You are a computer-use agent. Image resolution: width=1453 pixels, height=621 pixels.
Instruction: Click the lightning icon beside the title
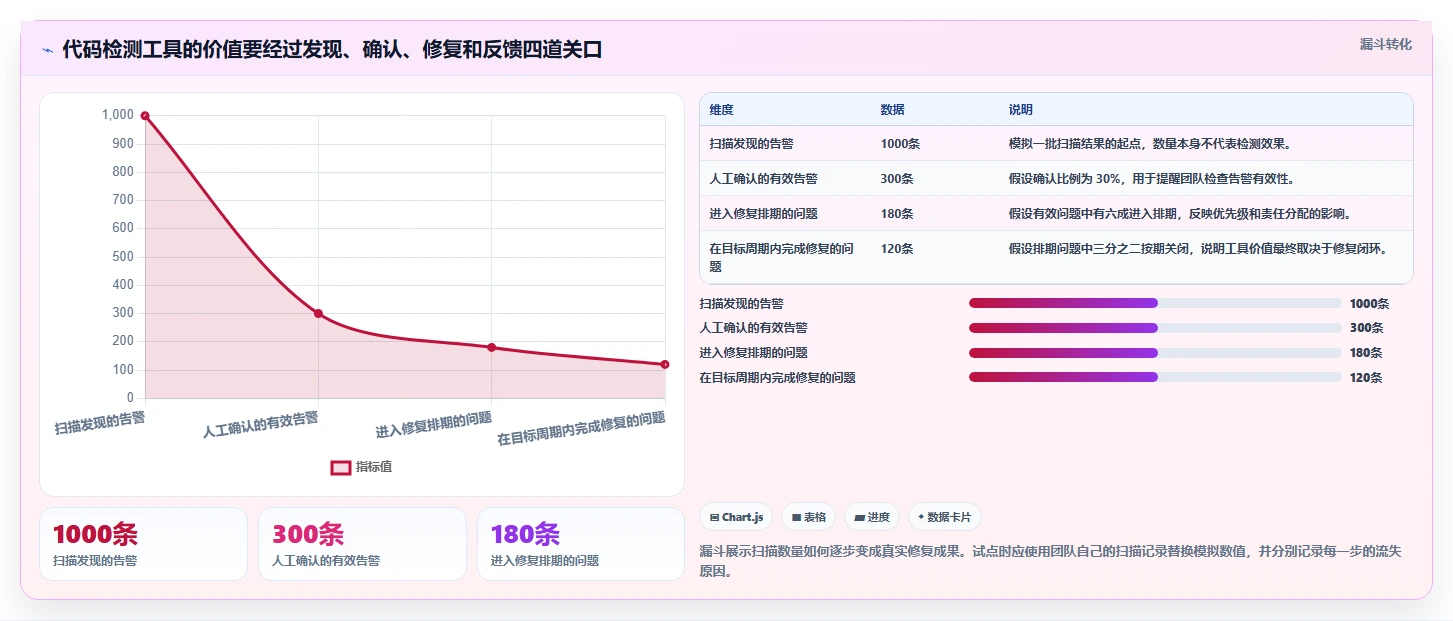[48, 50]
